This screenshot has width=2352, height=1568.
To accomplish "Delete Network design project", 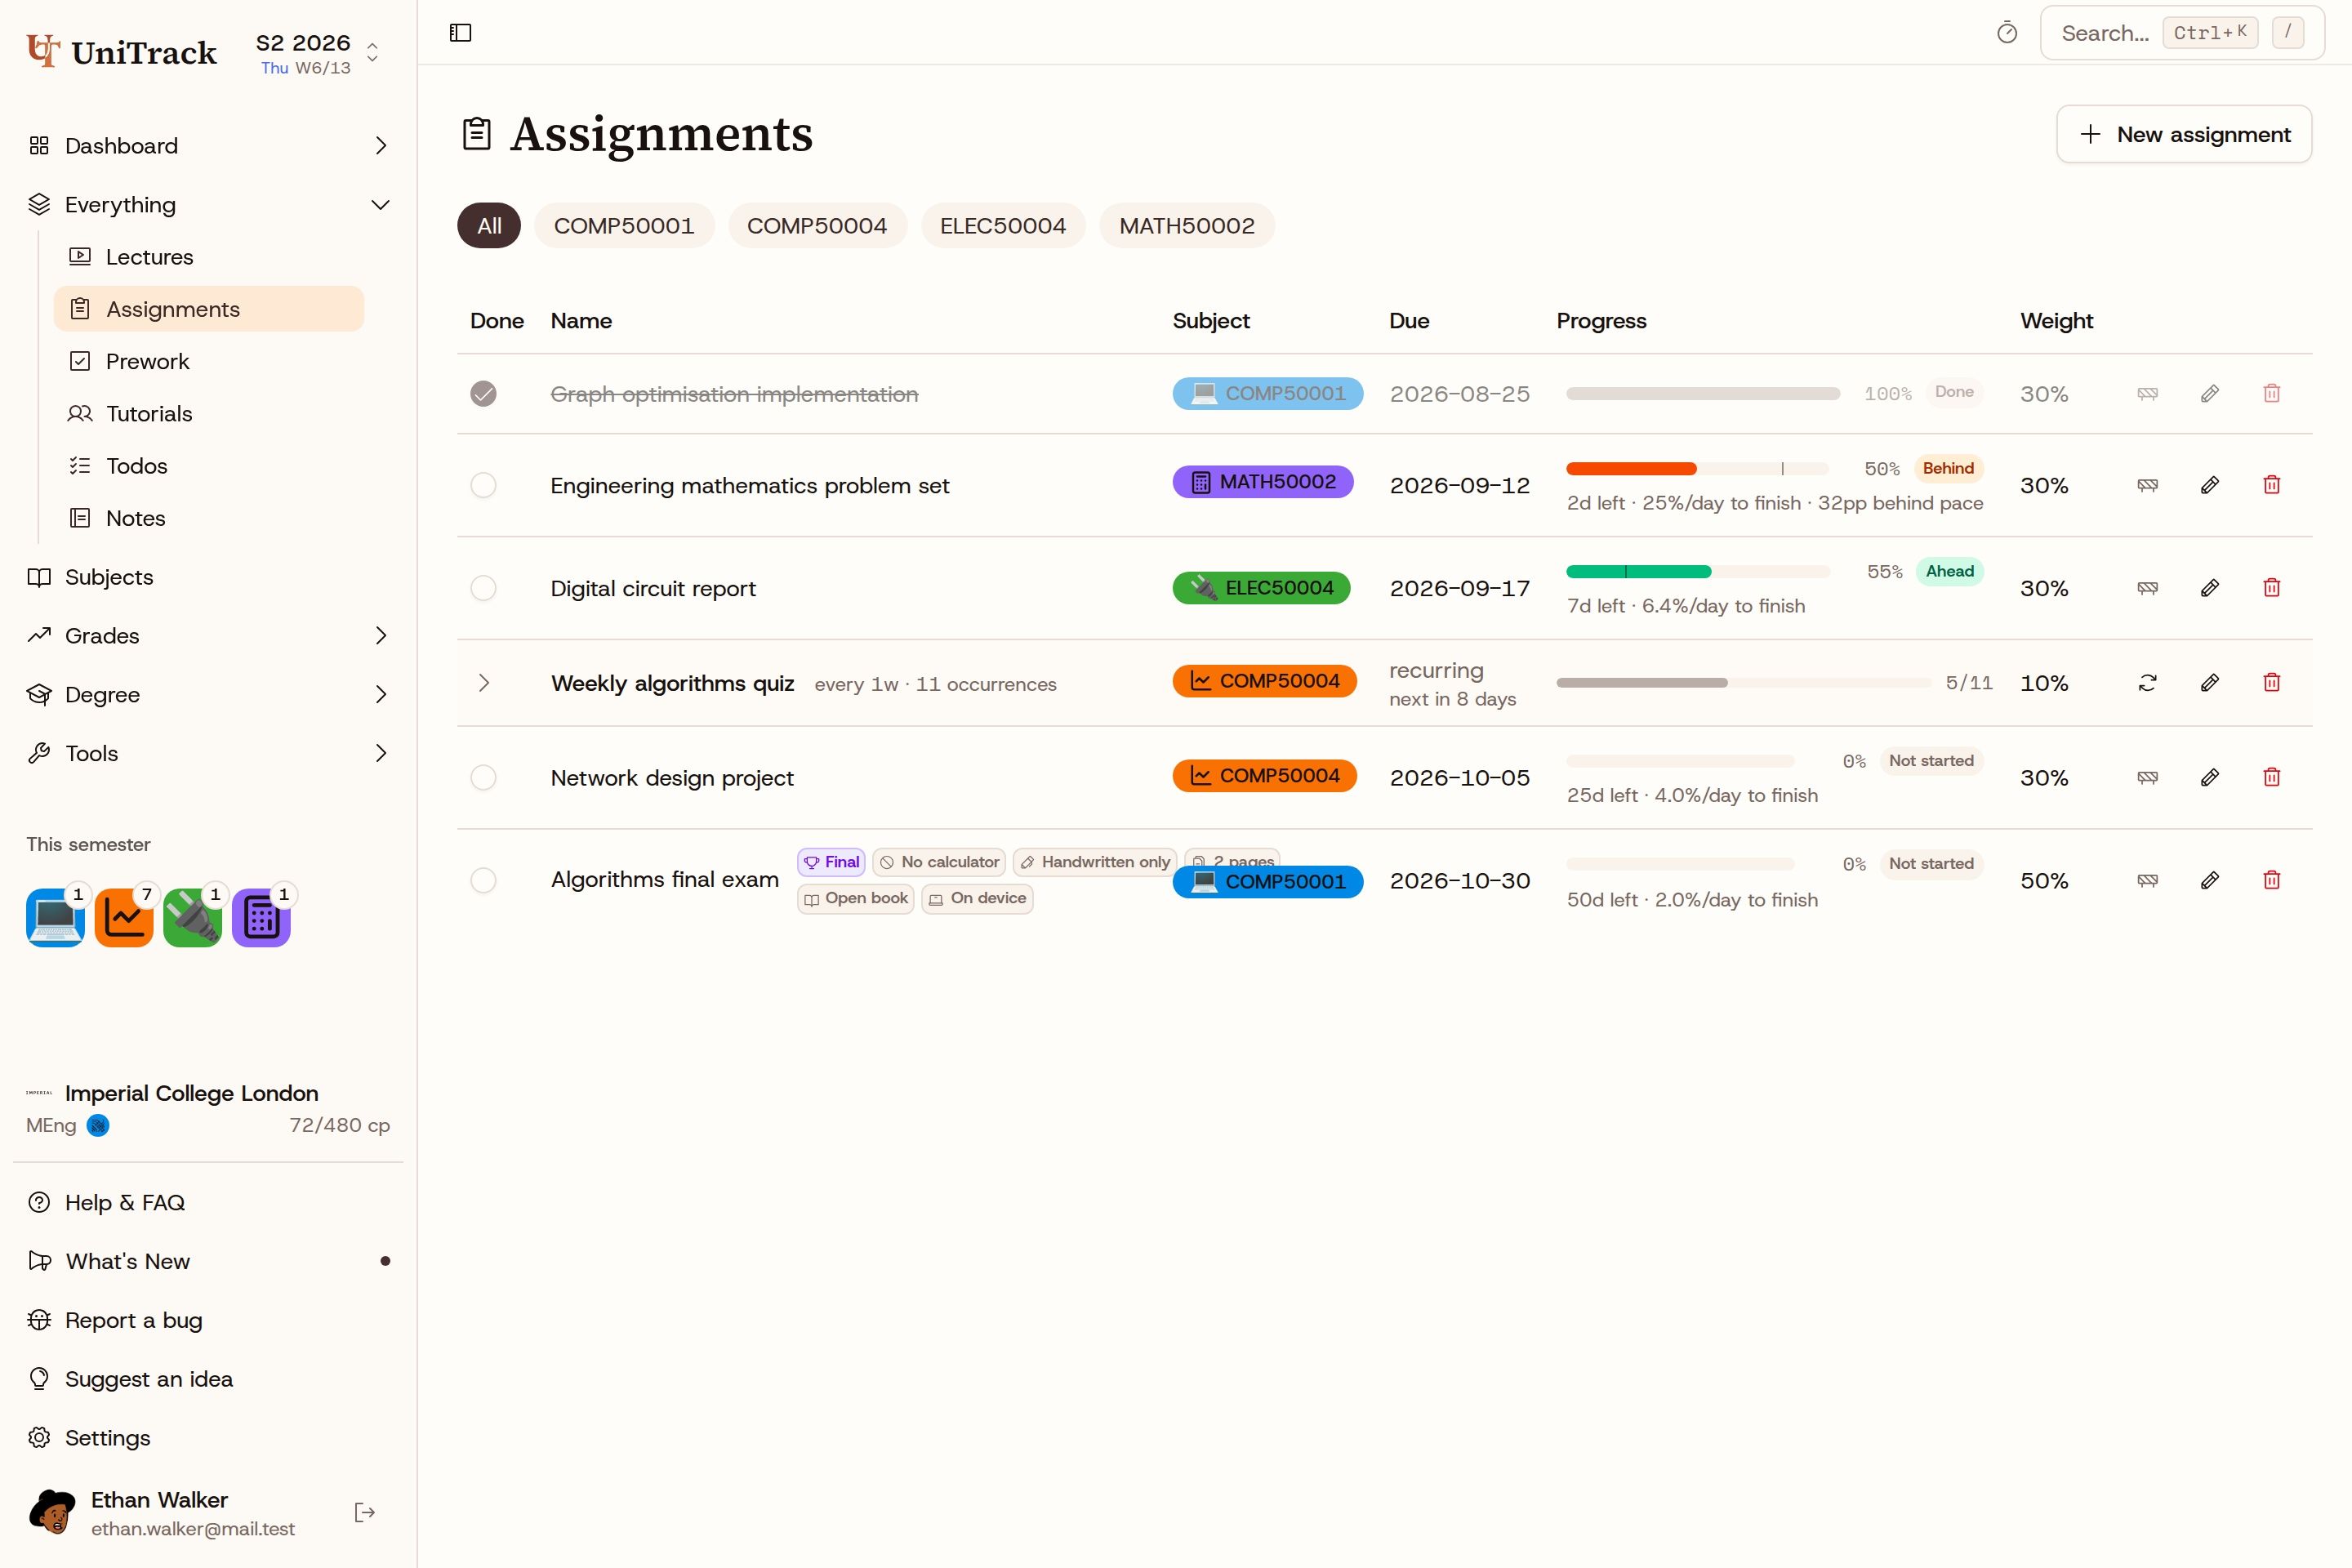I will [2271, 778].
